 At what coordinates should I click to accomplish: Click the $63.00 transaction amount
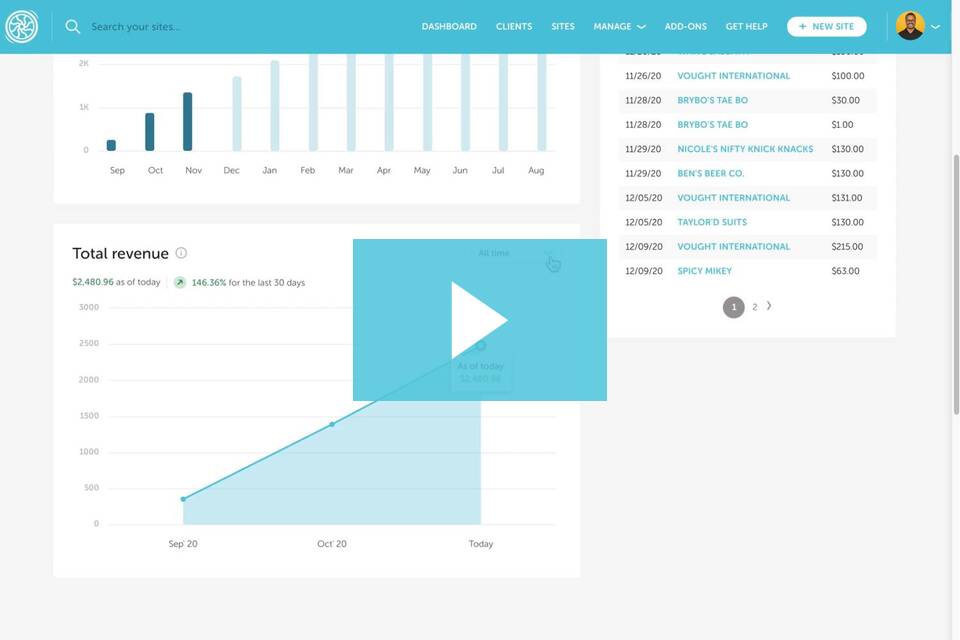click(x=846, y=271)
